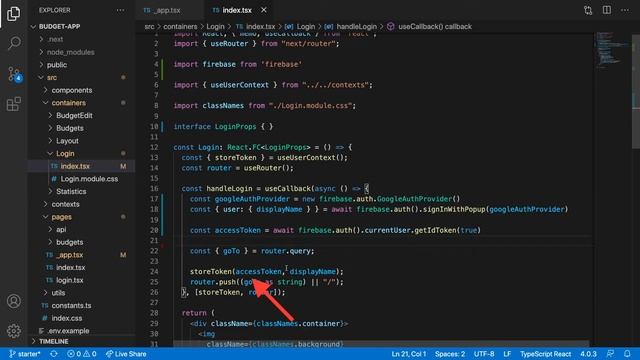Expand the Budgets folder
Screen dimensions: 640x360
[82, 128]
